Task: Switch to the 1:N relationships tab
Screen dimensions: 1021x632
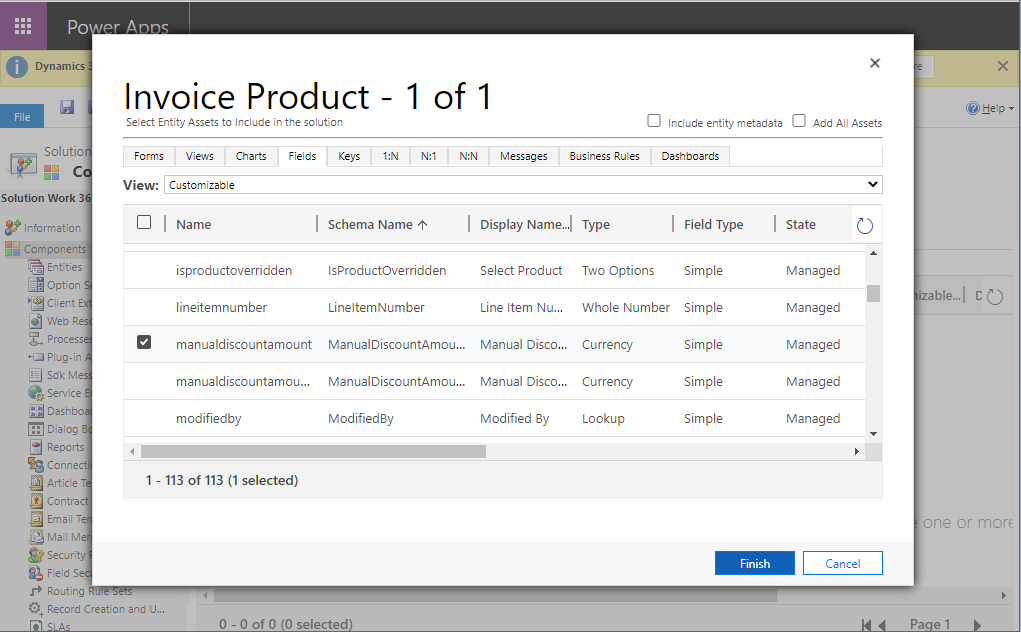Action: tap(390, 156)
